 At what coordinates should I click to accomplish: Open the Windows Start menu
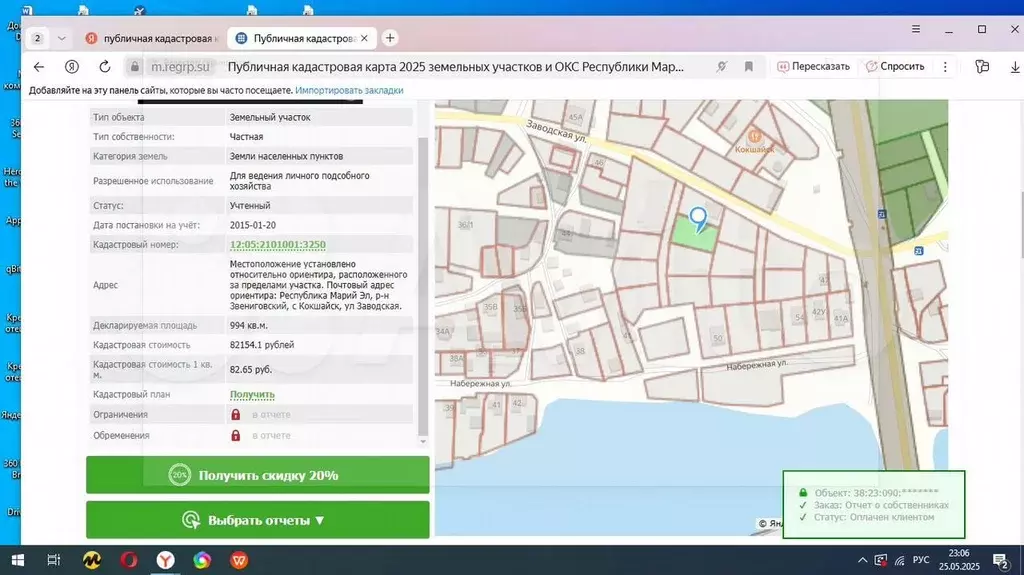tap(18, 560)
